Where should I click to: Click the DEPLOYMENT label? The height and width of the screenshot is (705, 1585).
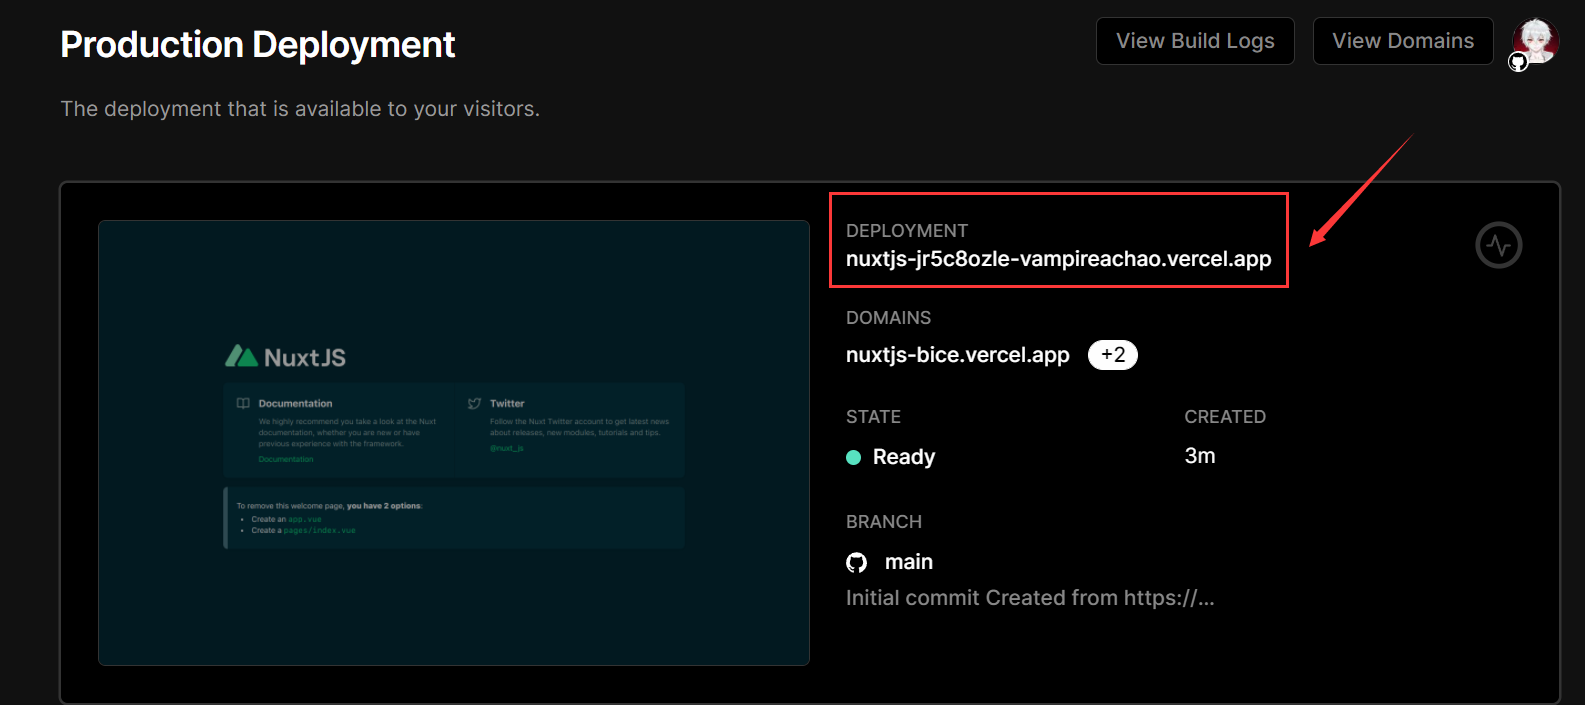(907, 231)
